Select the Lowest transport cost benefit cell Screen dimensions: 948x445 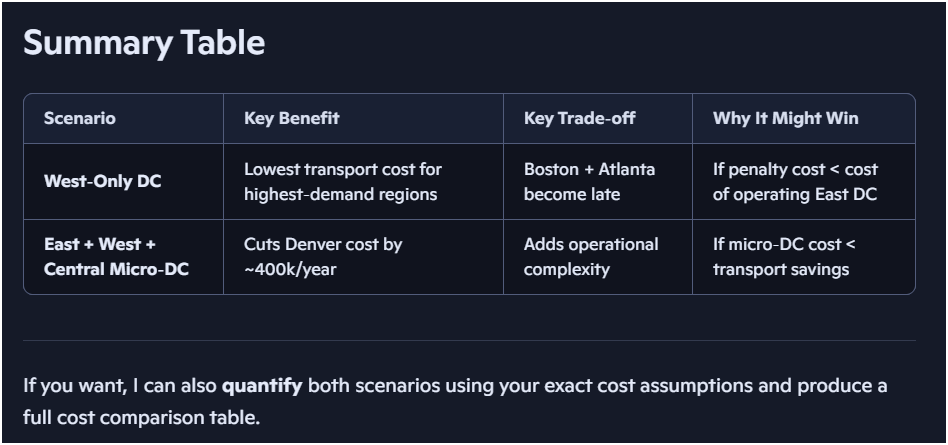point(343,182)
